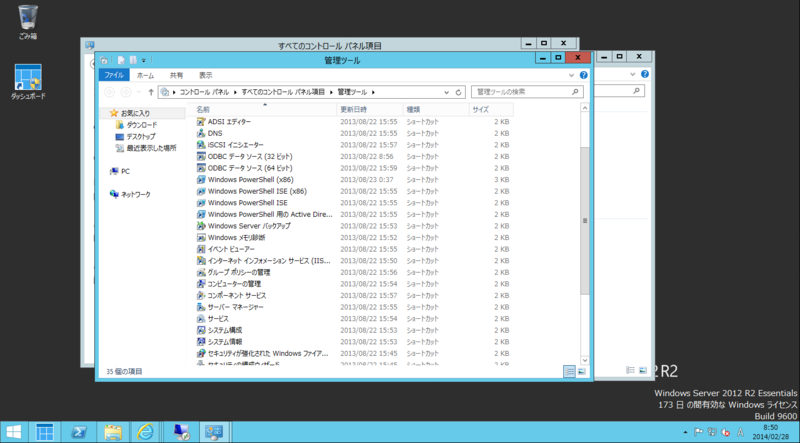Select the システム情報 icon
This screenshot has height=443, width=800.
pos(201,342)
